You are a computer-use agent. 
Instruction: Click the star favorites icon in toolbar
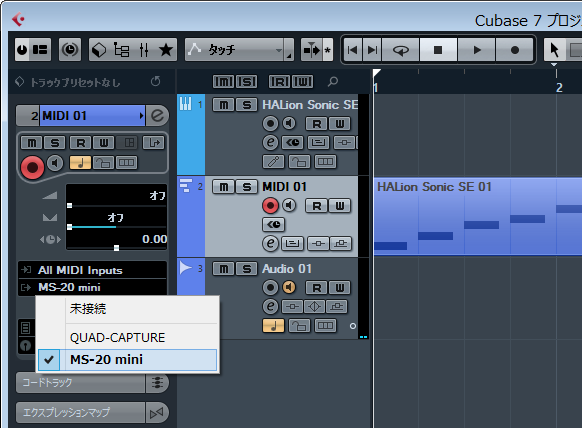(x=166, y=49)
